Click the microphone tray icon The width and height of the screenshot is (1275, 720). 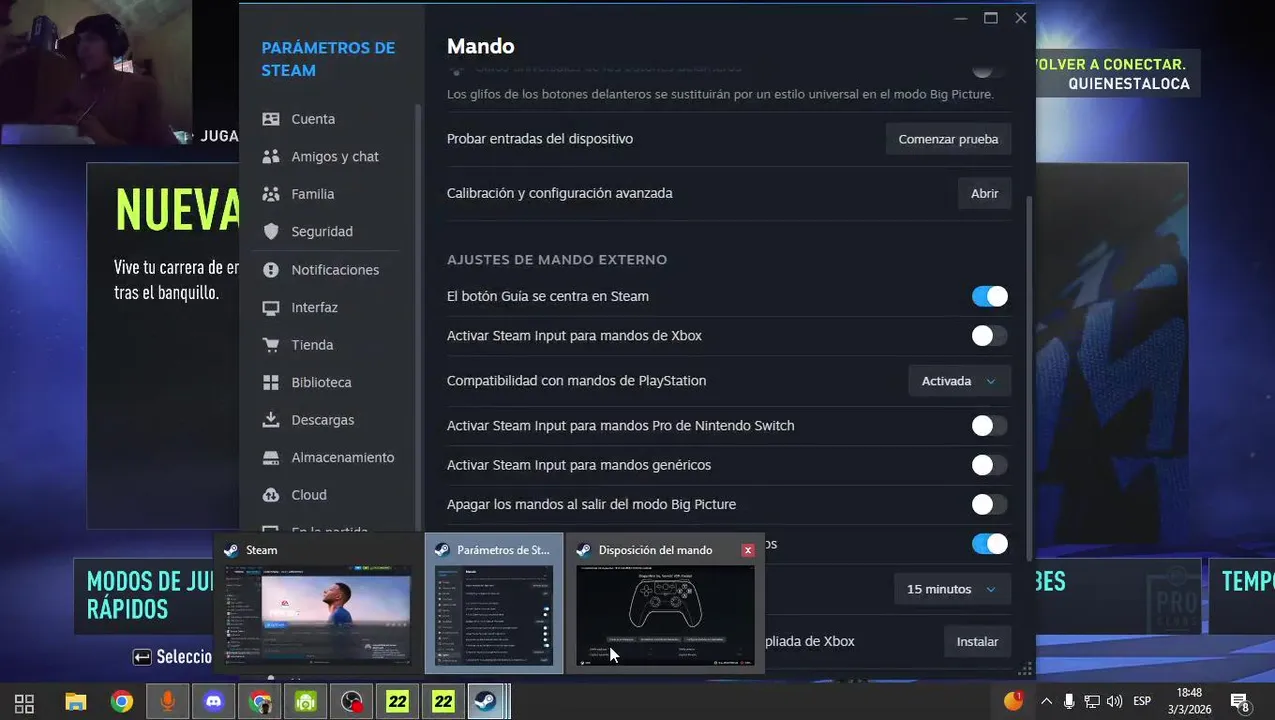click(x=1069, y=702)
